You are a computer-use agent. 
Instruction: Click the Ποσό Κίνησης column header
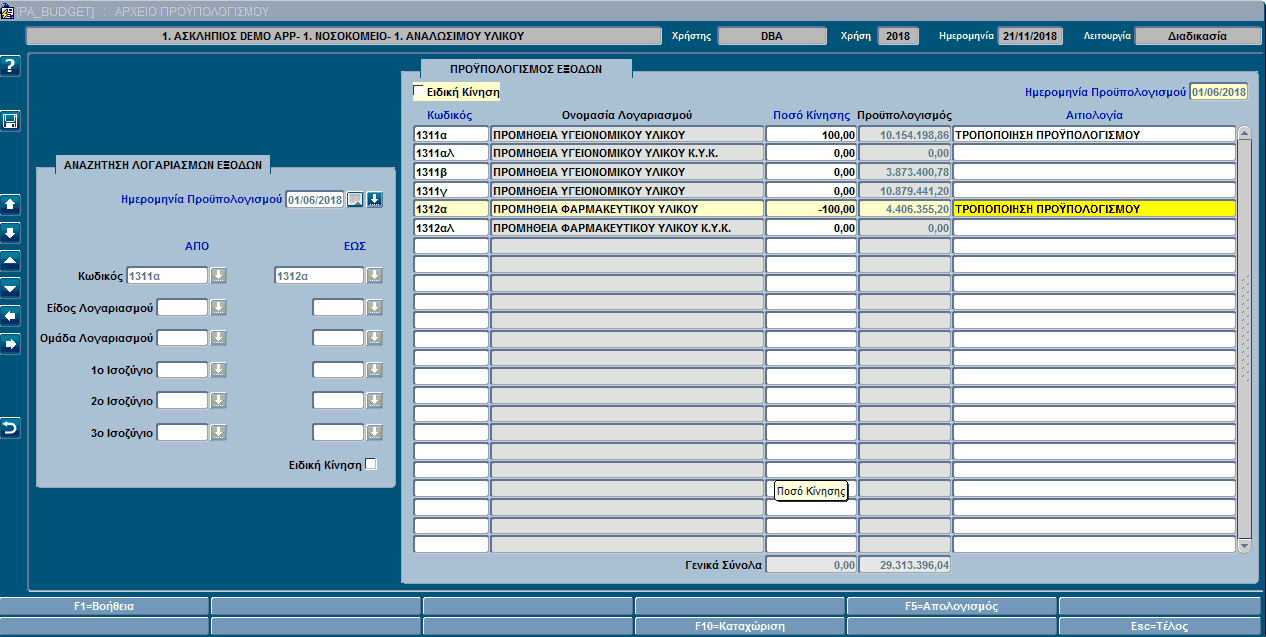(x=812, y=115)
